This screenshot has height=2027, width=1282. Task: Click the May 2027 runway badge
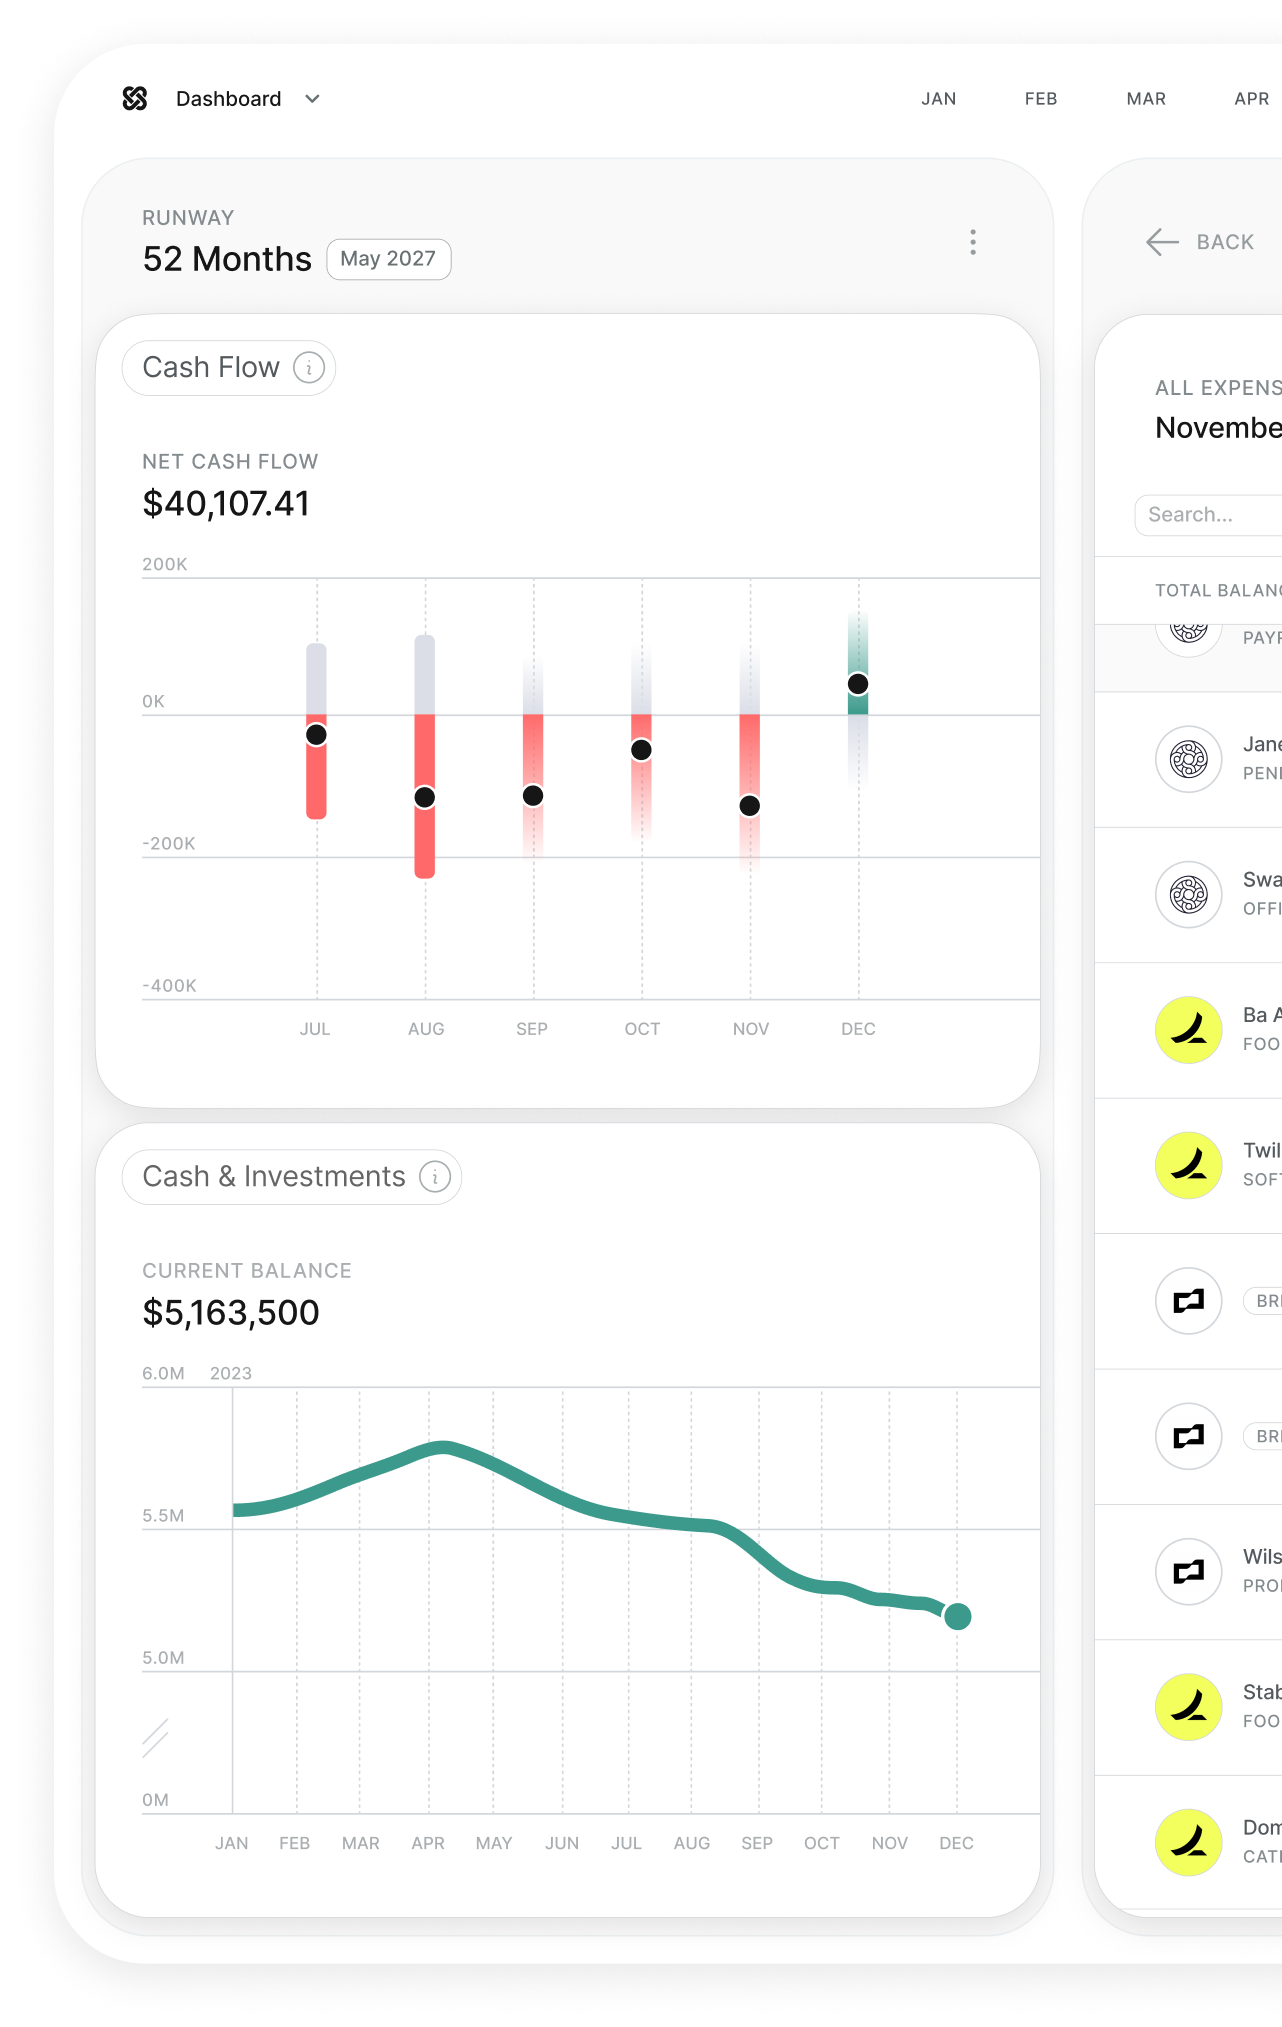click(388, 259)
